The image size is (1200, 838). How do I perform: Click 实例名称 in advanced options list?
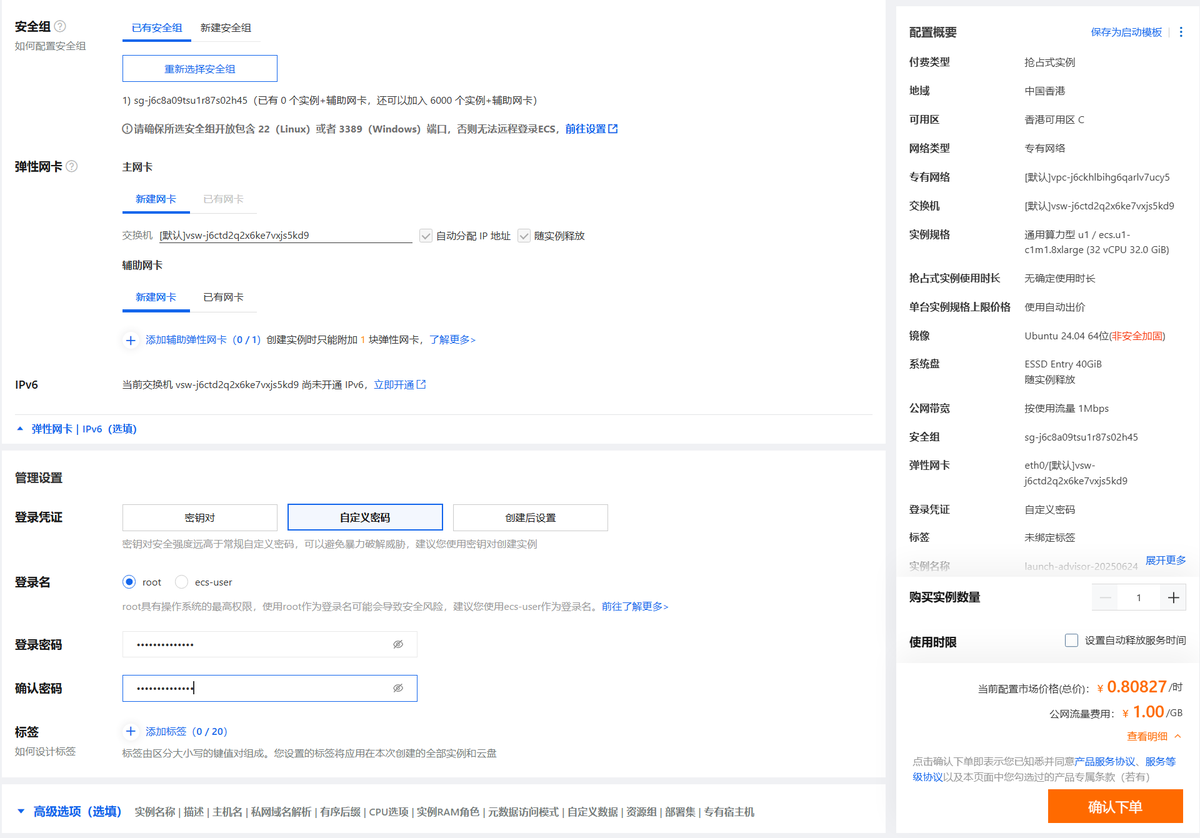[x=155, y=812]
